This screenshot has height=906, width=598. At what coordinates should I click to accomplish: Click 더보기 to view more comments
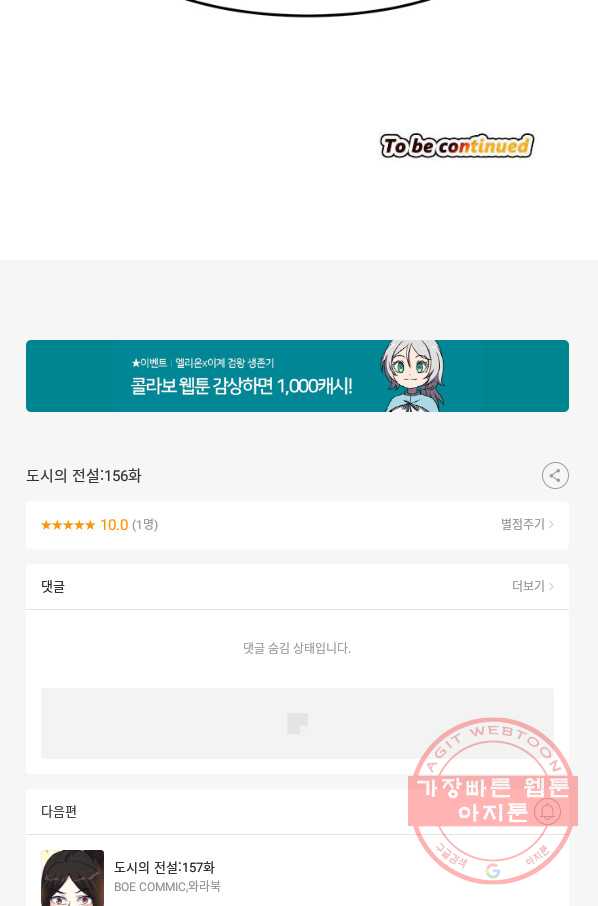pos(528,586)
